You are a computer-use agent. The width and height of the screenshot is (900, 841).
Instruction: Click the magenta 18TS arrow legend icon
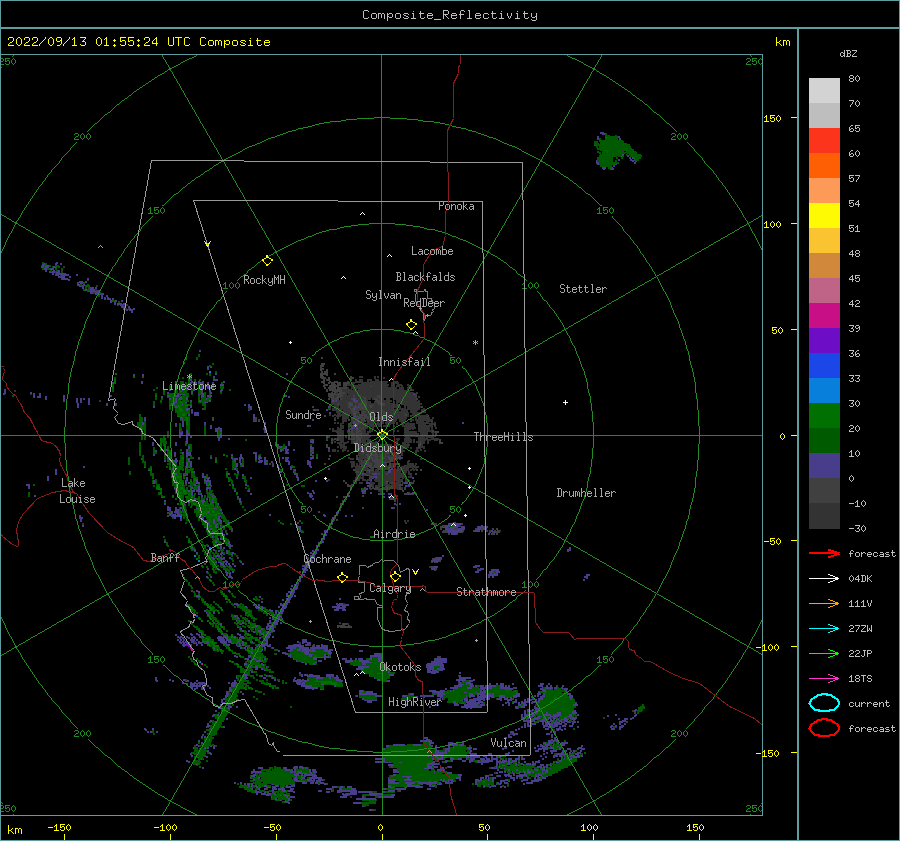tap(824, 679)
